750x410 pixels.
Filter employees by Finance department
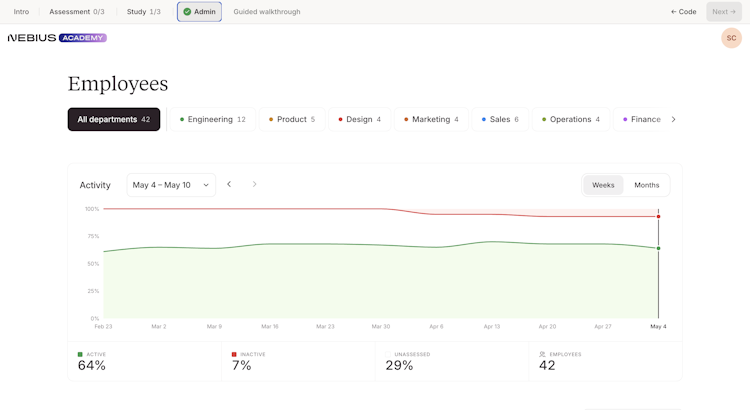641,119
